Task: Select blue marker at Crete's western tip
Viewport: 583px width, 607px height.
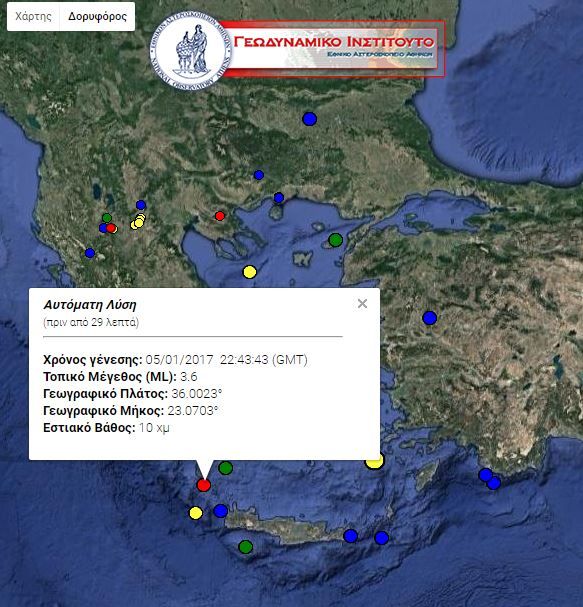Action: (x=220, y=511)
